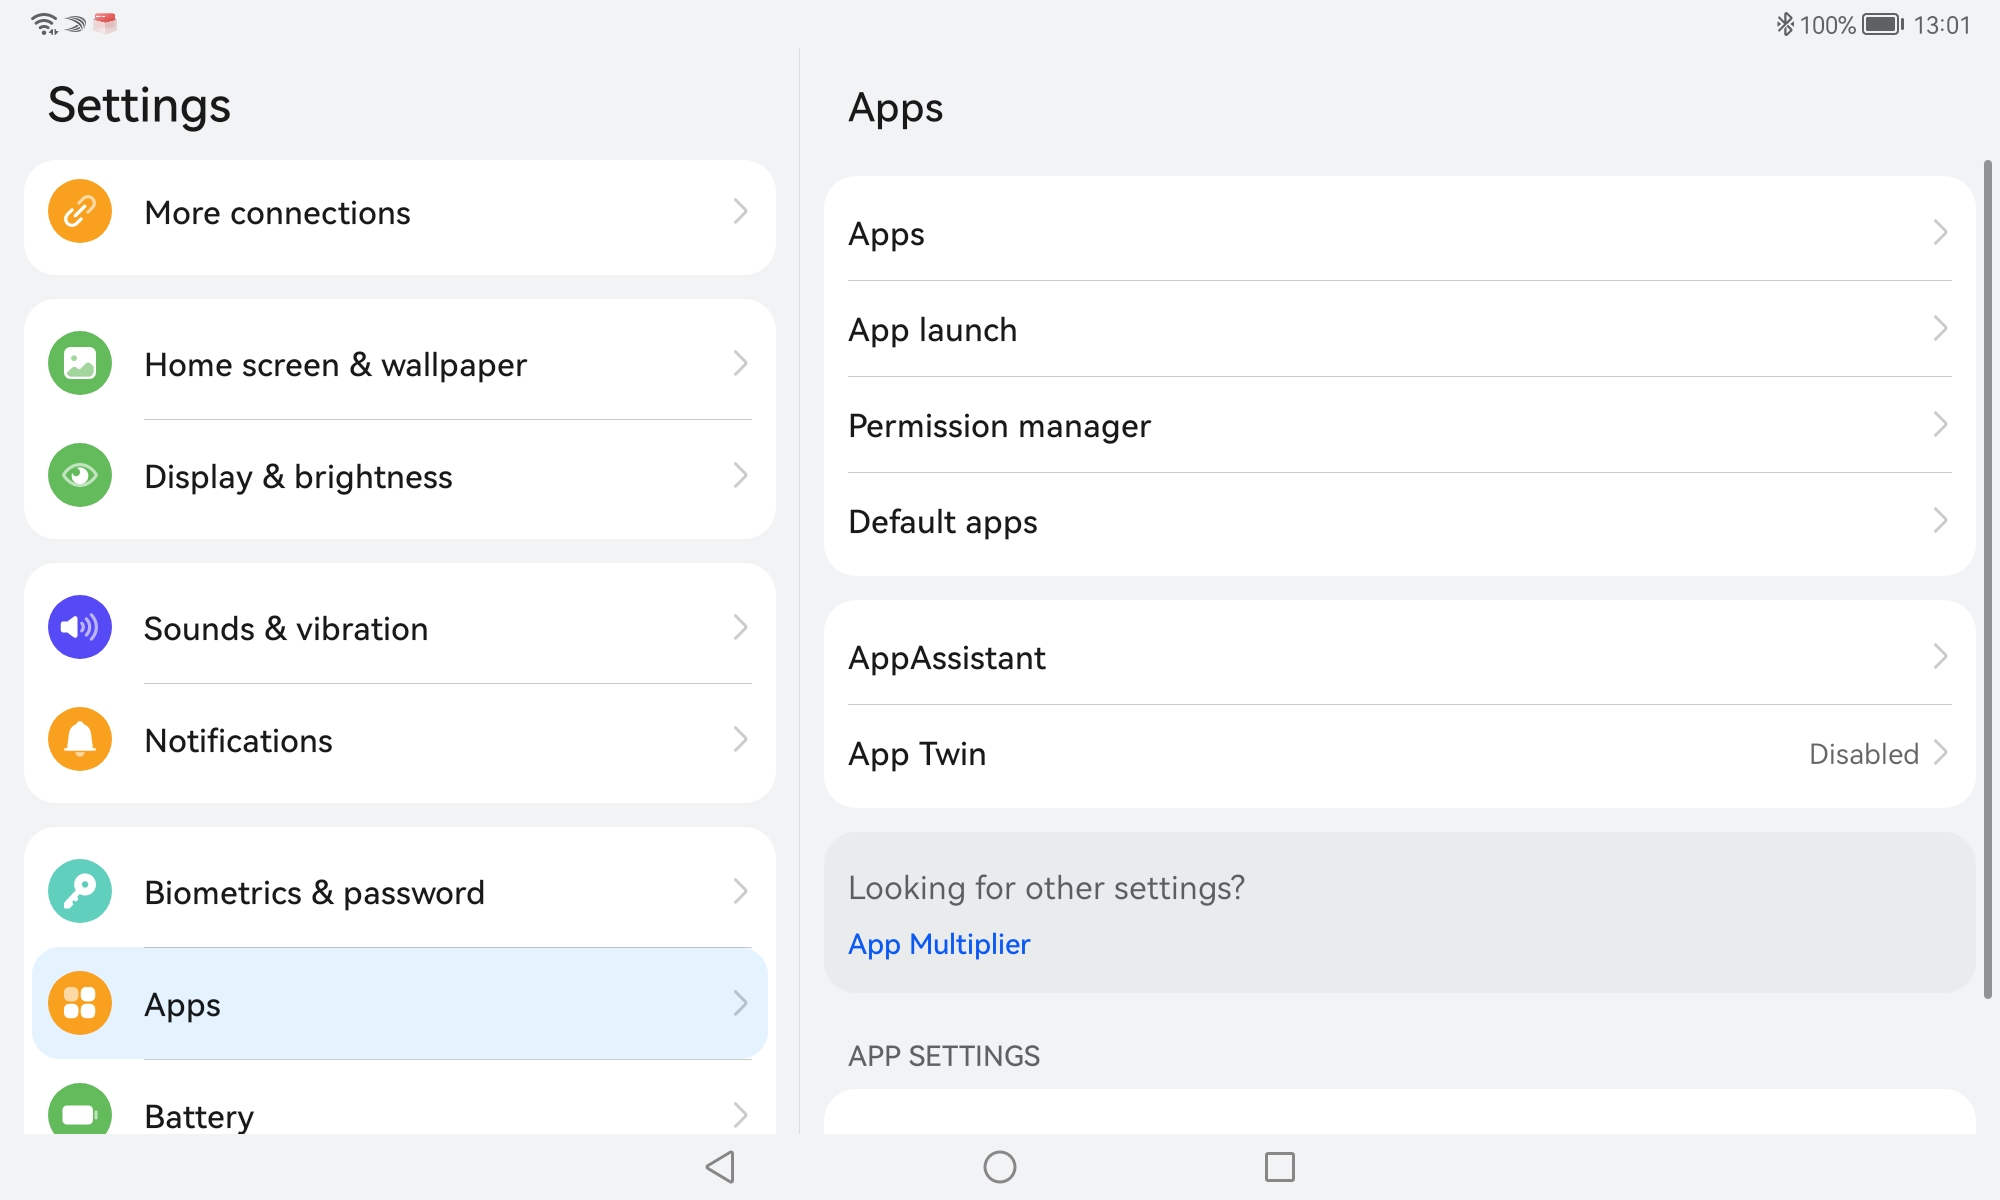Tap the Back navigation triangle
The width and height of the screenshot is (2000, 1200).
pyautogui.click(x=720, y=1167)
